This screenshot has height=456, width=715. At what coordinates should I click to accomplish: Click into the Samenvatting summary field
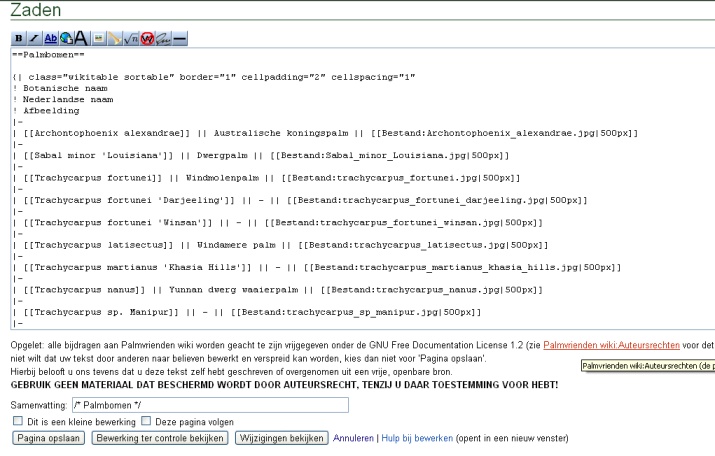[209, 404]
